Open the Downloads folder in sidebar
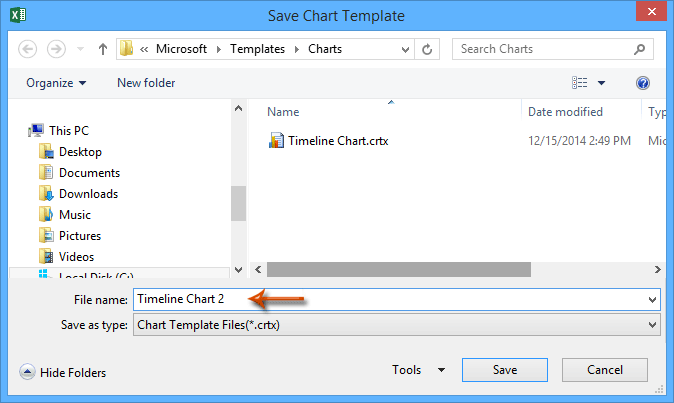674x403 pixels. tap(88, 194)
